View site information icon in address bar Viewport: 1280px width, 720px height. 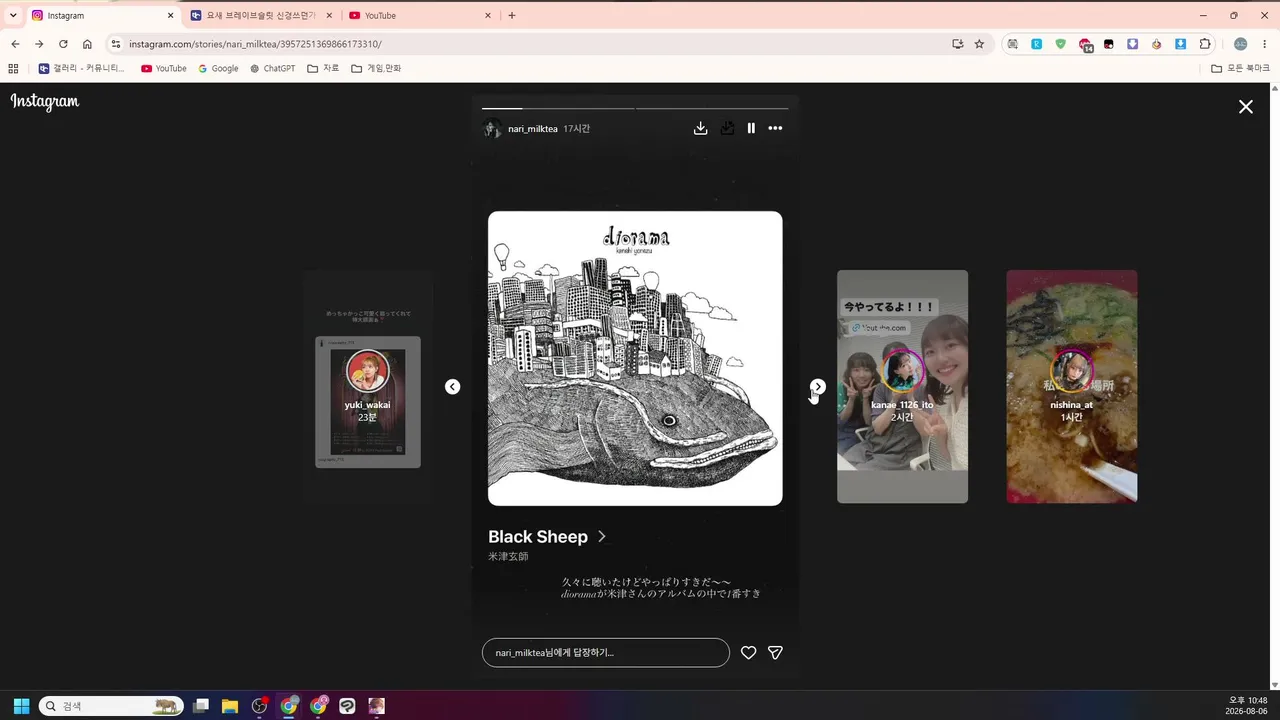tap(116, 44)
